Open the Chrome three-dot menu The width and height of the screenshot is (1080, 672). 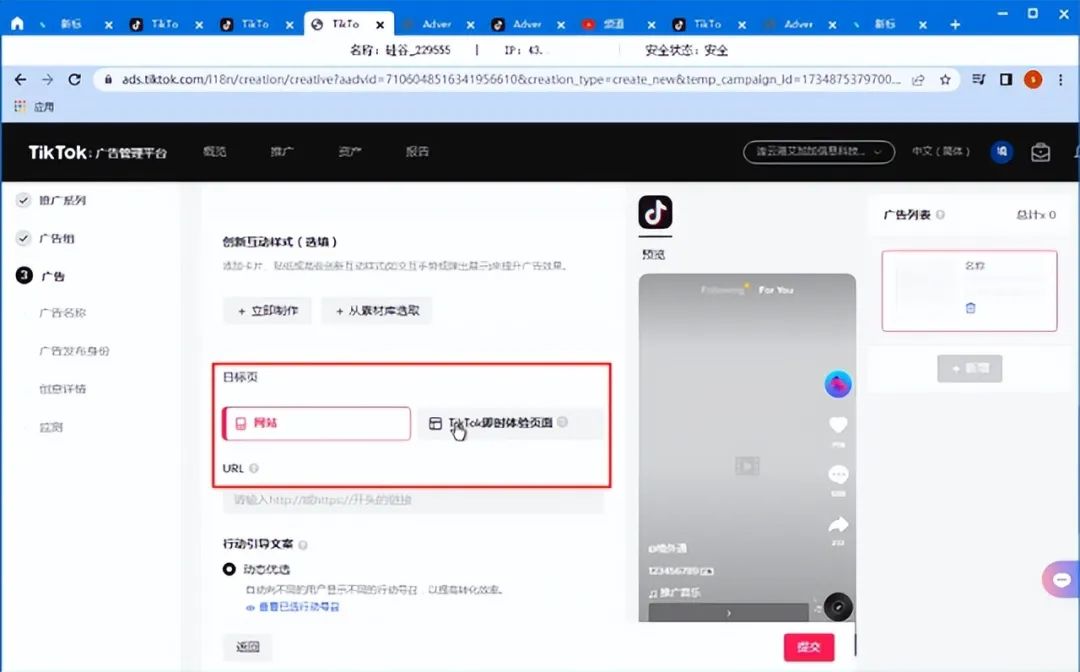tap(1061, 80)
